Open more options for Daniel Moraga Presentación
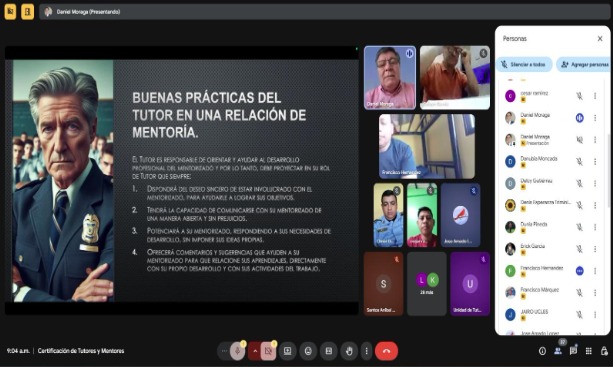The height and width of the screenshot is (367, 613). point(595,140)
